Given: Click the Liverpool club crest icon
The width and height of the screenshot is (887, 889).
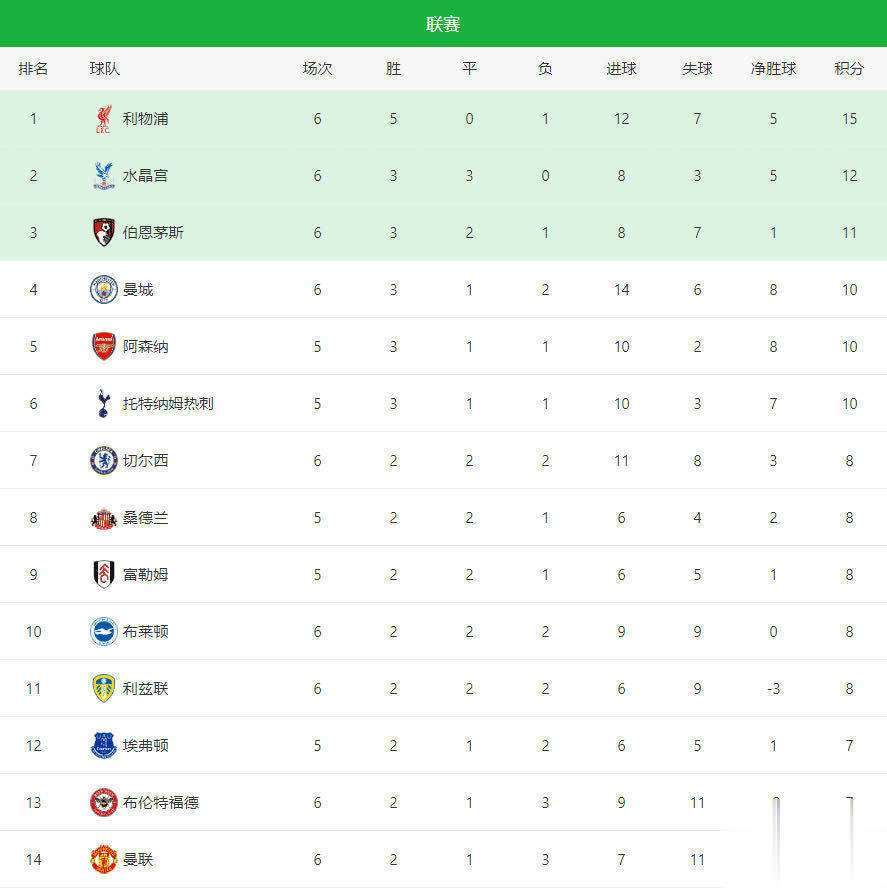Looking at the screenshot, I should click(x=103, y=119).
